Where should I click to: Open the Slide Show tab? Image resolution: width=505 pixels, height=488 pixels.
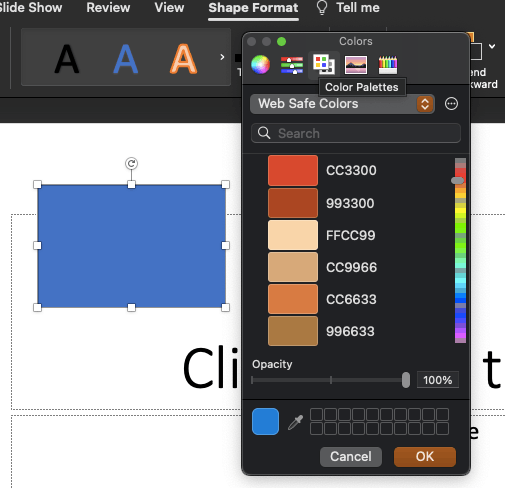[31, 7]
